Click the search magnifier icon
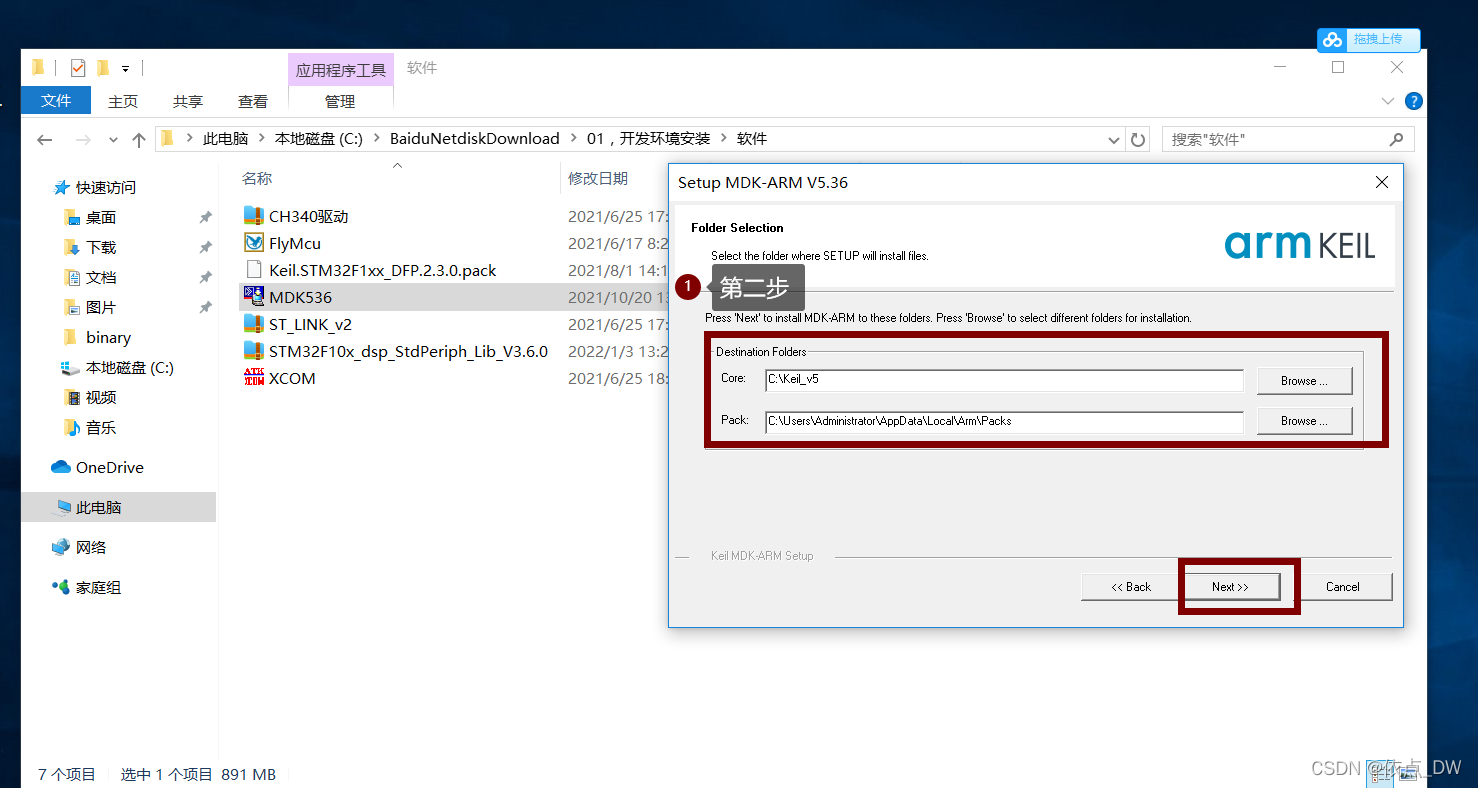 1396,139
